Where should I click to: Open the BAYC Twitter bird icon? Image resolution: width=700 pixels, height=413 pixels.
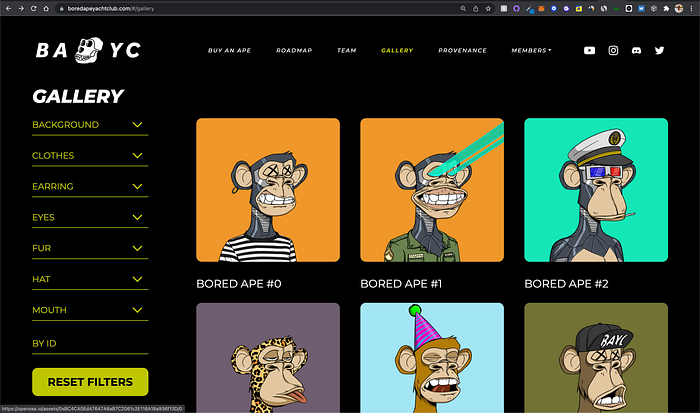pyautogui.click(x=659, y=50)
